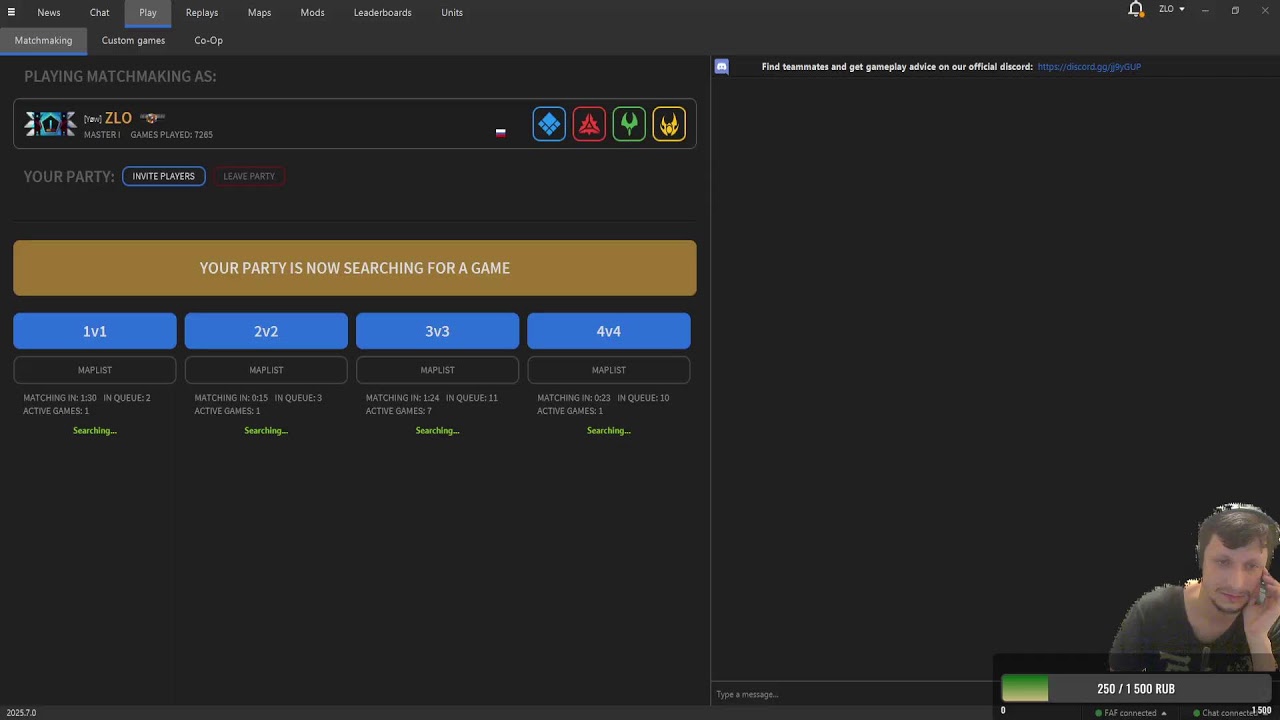
Task: Click the 250 / 1500 RUB progress bar
Action: (1136, 688)
